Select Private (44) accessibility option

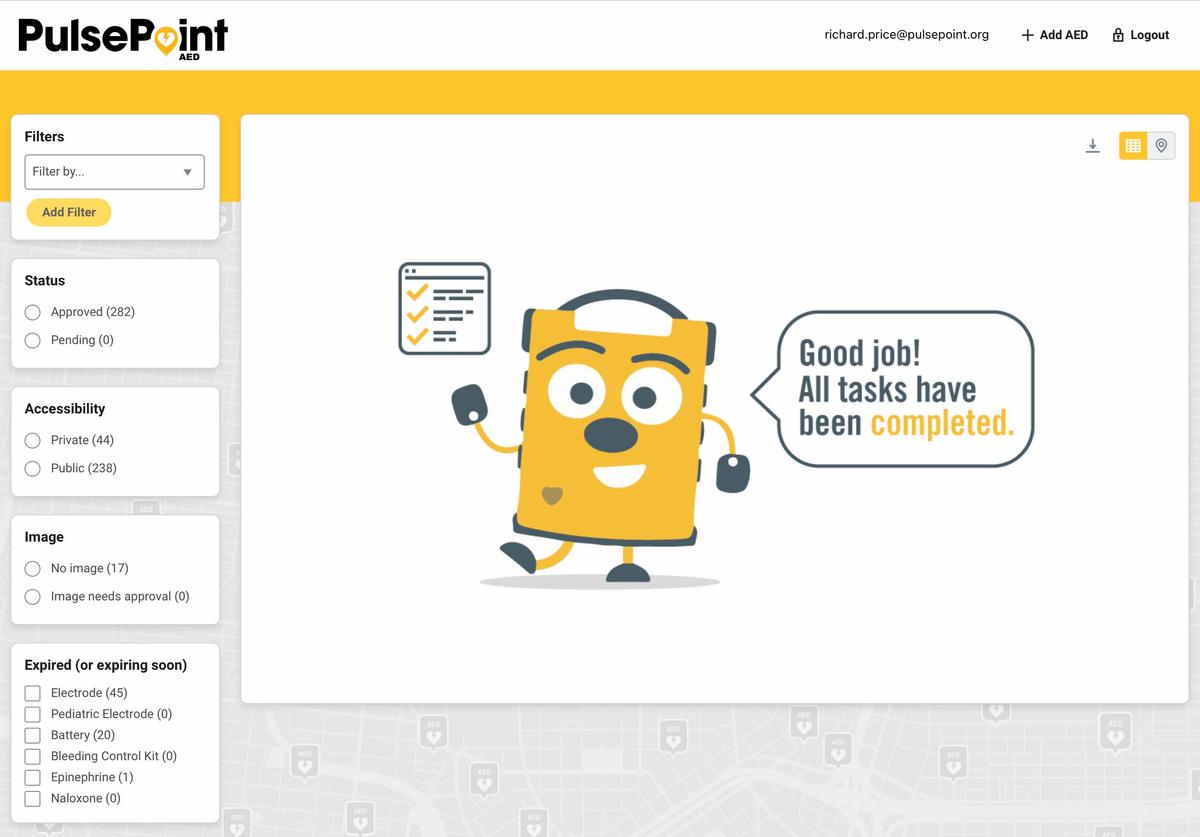(x=32, y=440)
